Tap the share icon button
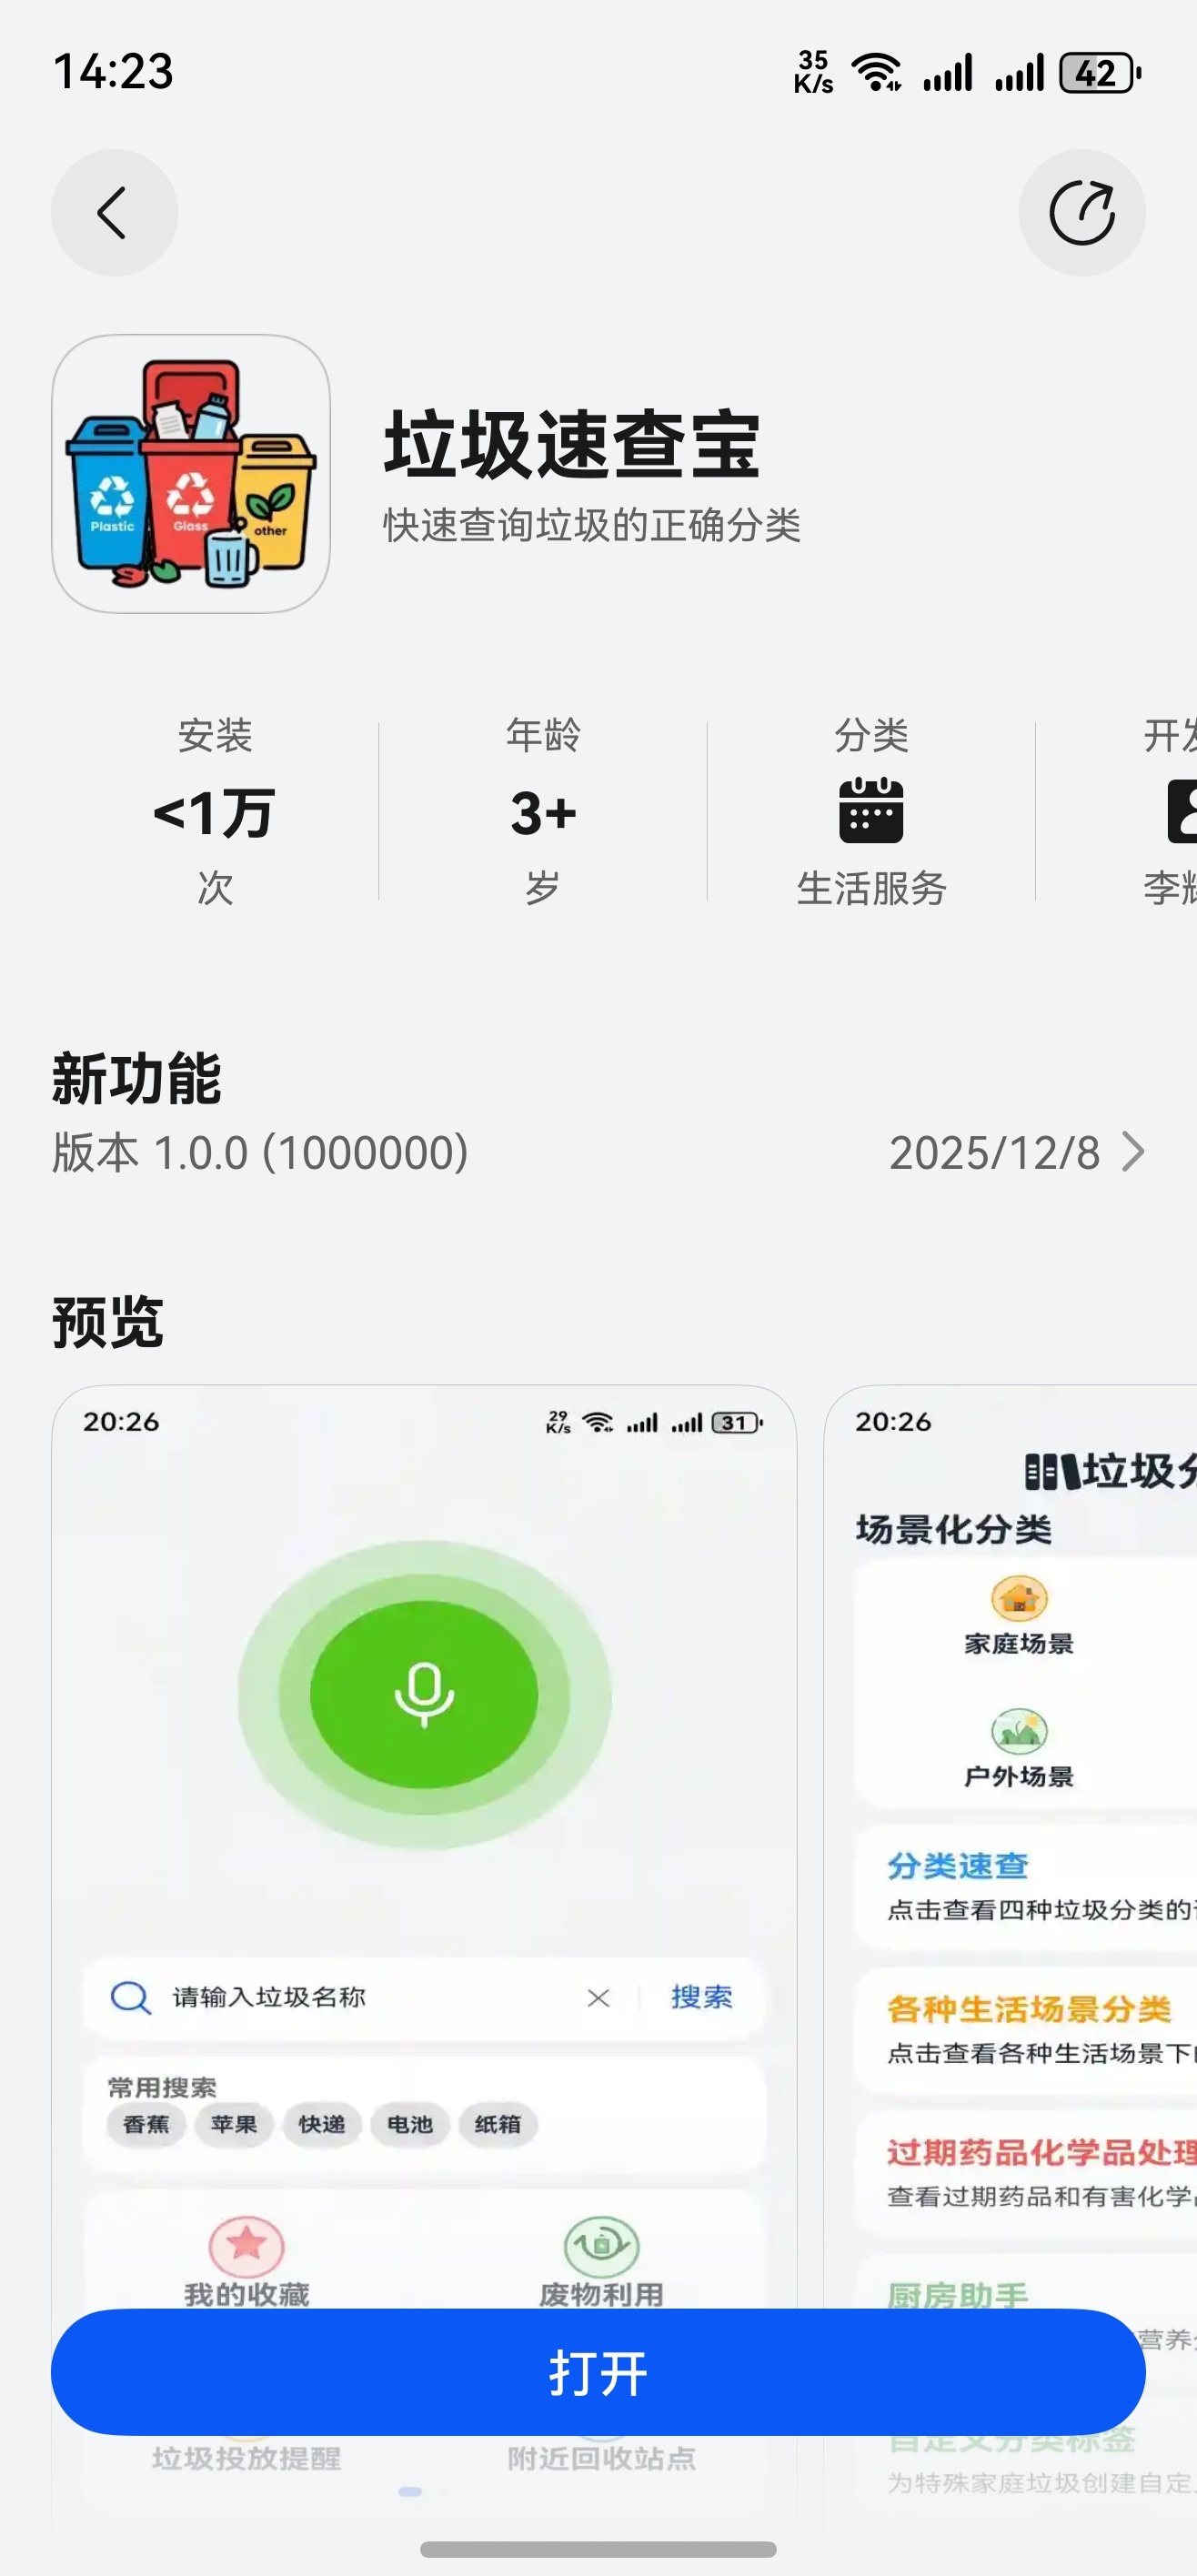 click(1082, 213)
